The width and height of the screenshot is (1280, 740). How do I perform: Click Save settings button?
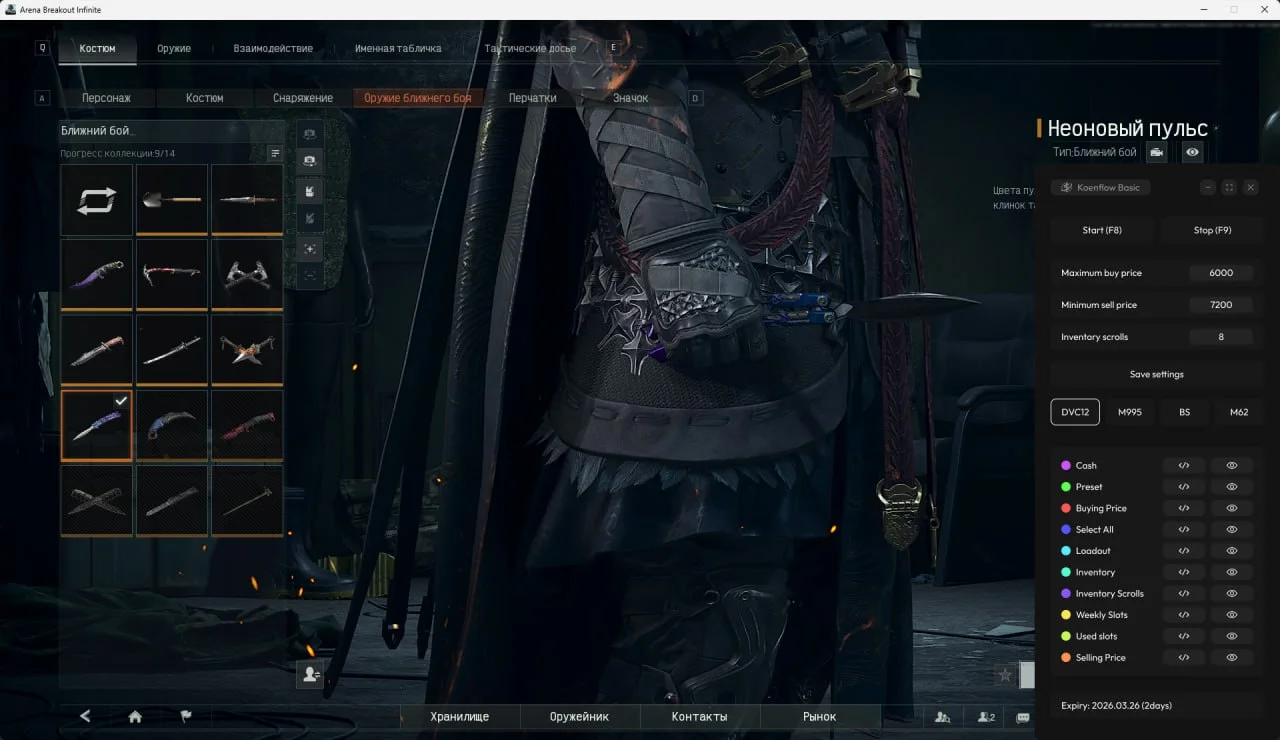(x=1156, y=374)
